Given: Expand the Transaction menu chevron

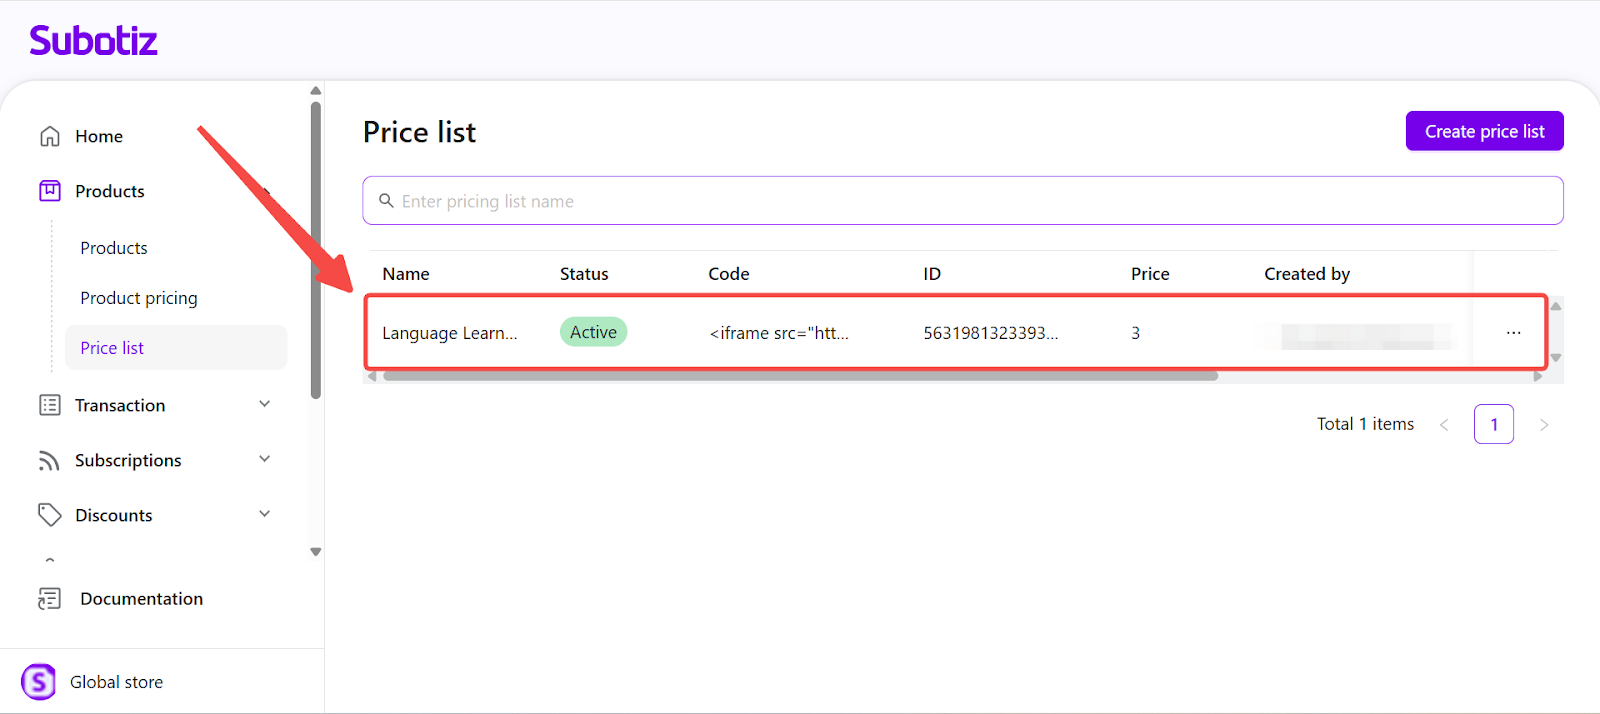Looking at the screenshot, I should point(265,404).
